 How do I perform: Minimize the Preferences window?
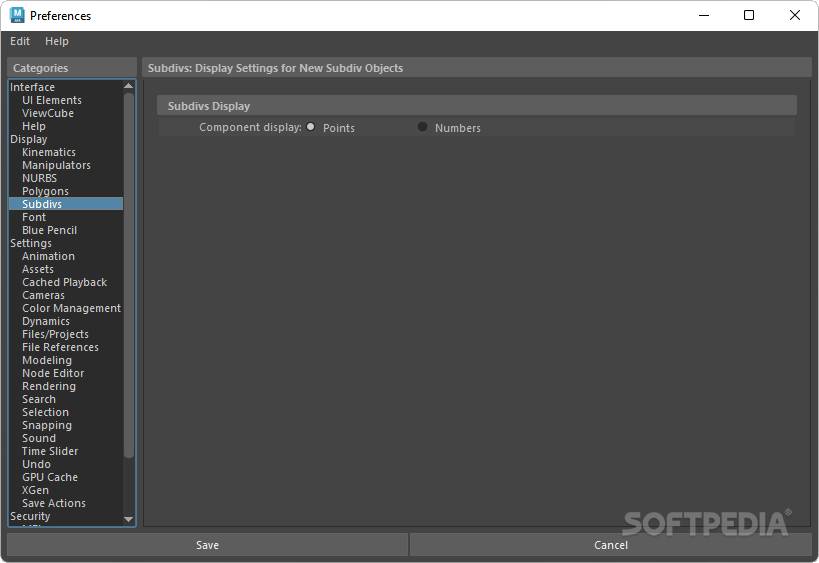(x=704, y=15)
